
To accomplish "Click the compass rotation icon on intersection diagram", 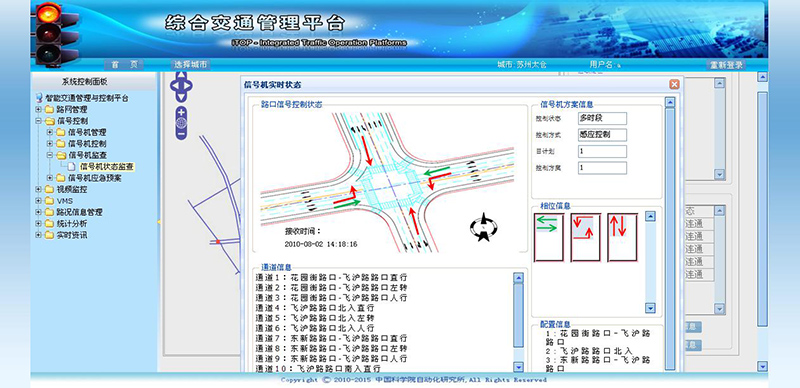I will click(x=483, y=228).
